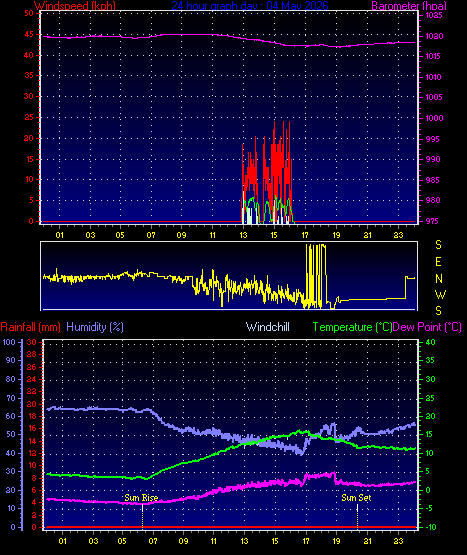Click the Dew Point (°C) legend label
The height and width of the screenshot is (555, 467).
(x=427, y=327)
